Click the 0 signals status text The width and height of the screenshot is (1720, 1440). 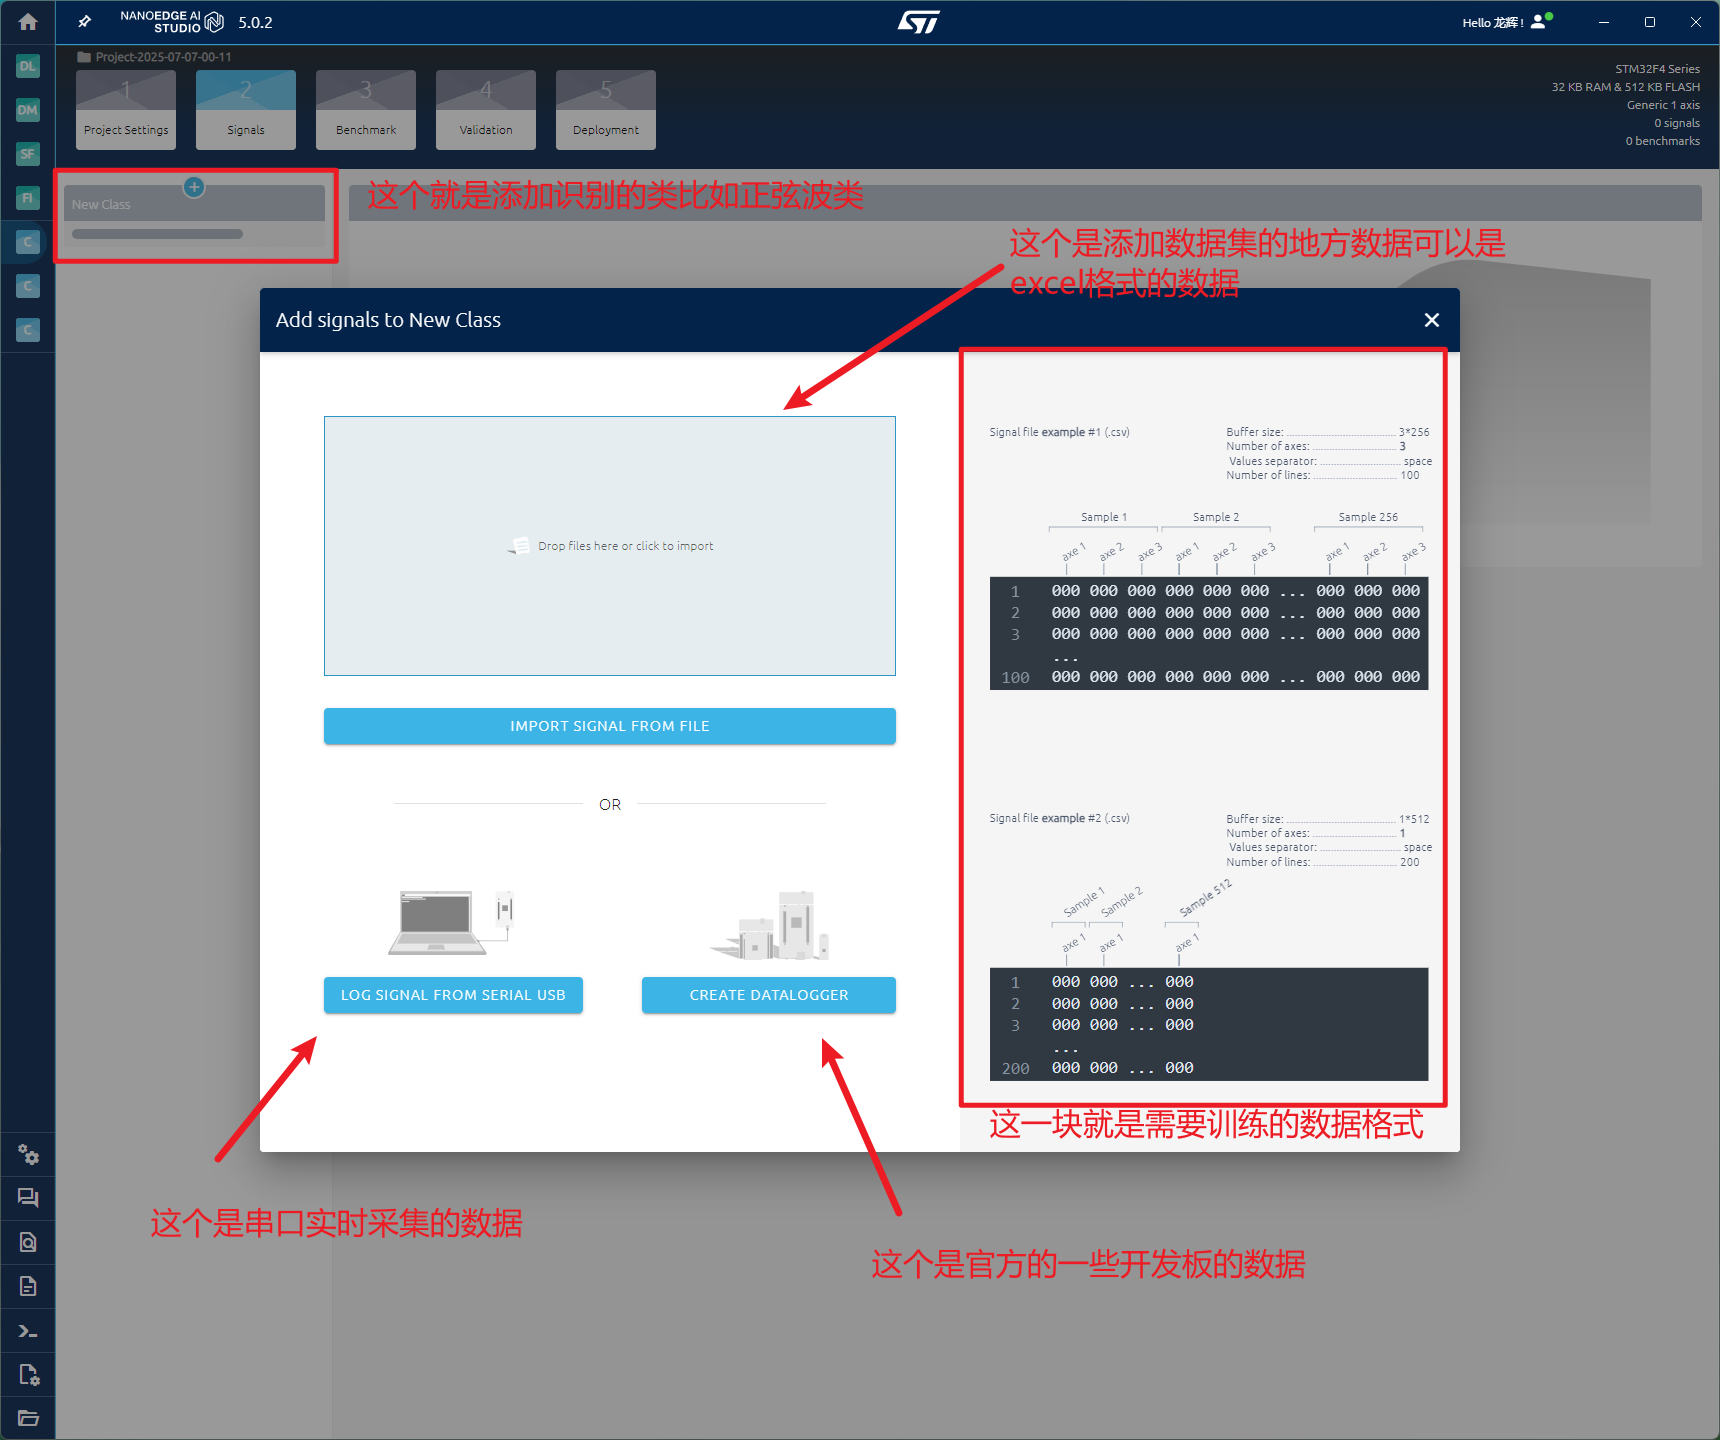pyautogui.click(x=1677, y=123)
